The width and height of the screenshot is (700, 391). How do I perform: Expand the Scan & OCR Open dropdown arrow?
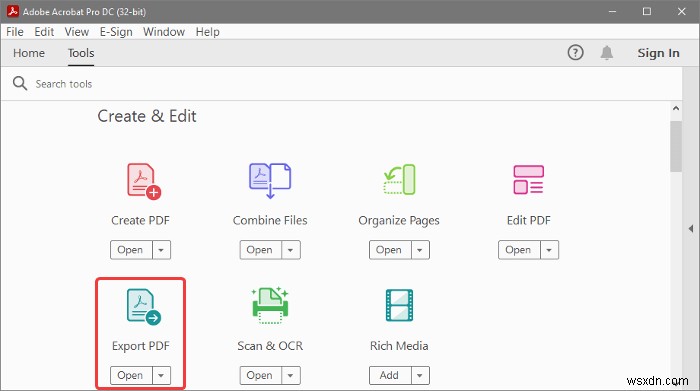pos(291,375)
